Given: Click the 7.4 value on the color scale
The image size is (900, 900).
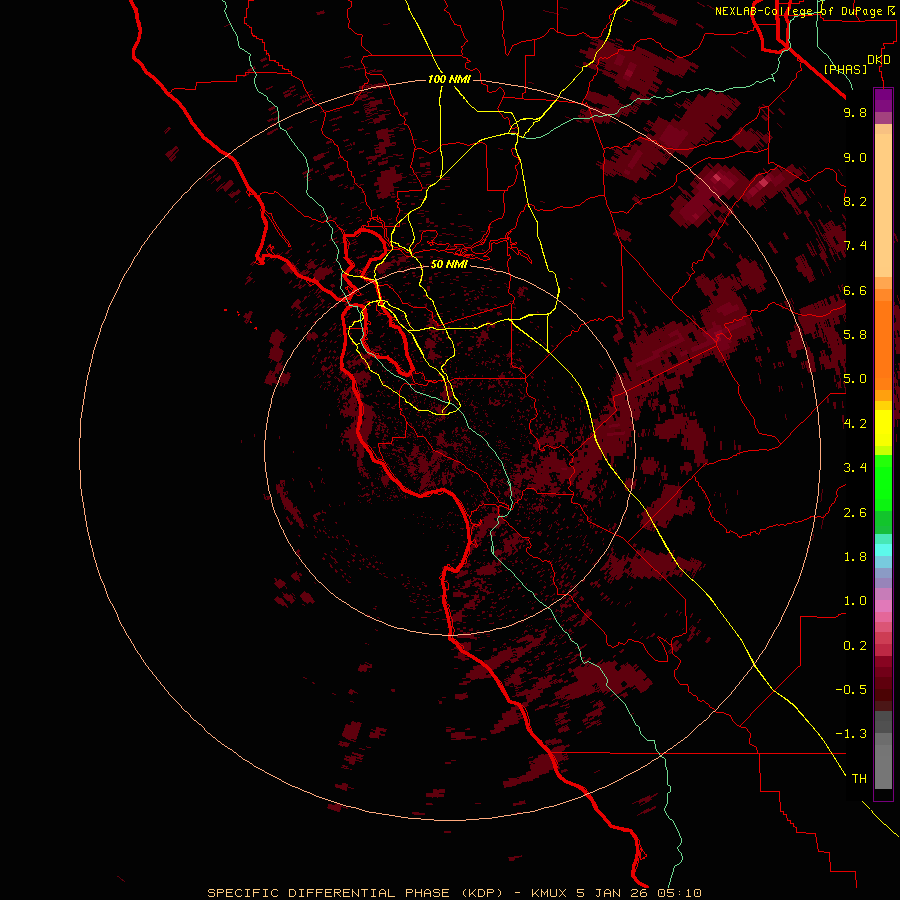Looking at the screenshot, I should 855,246.
